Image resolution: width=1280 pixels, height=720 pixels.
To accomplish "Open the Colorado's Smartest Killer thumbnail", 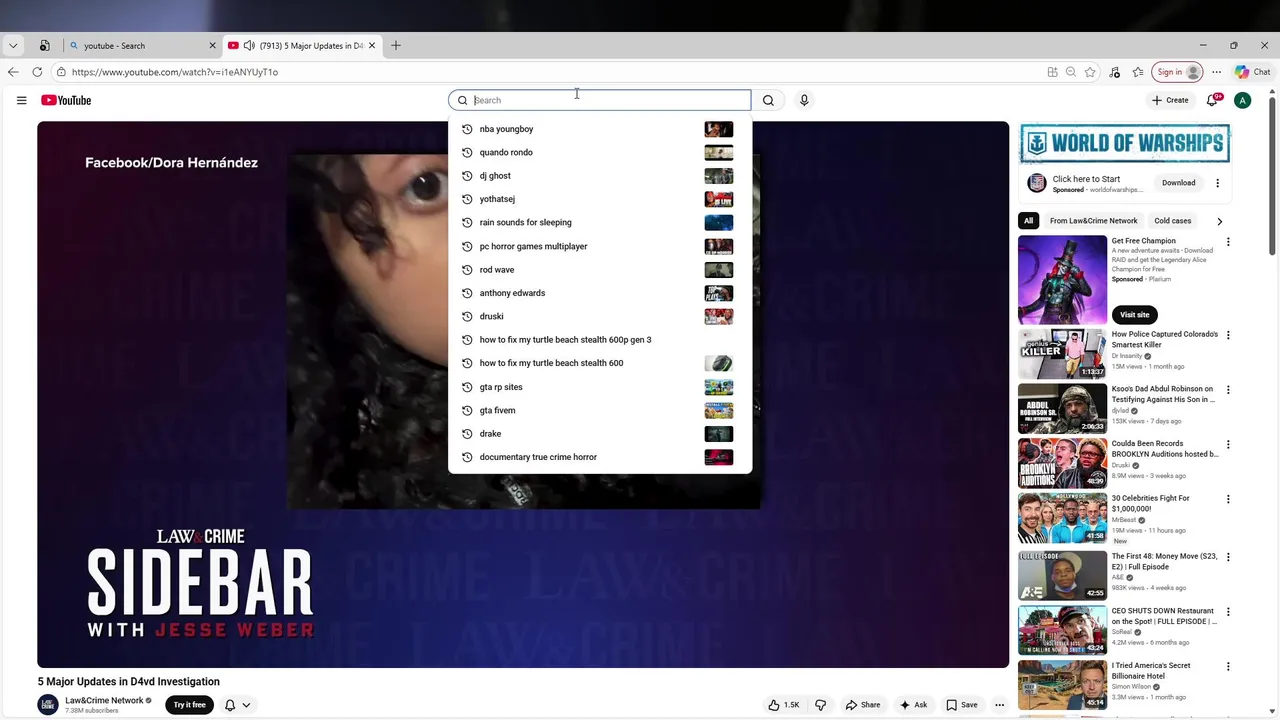I will [x=1062, y=353].
